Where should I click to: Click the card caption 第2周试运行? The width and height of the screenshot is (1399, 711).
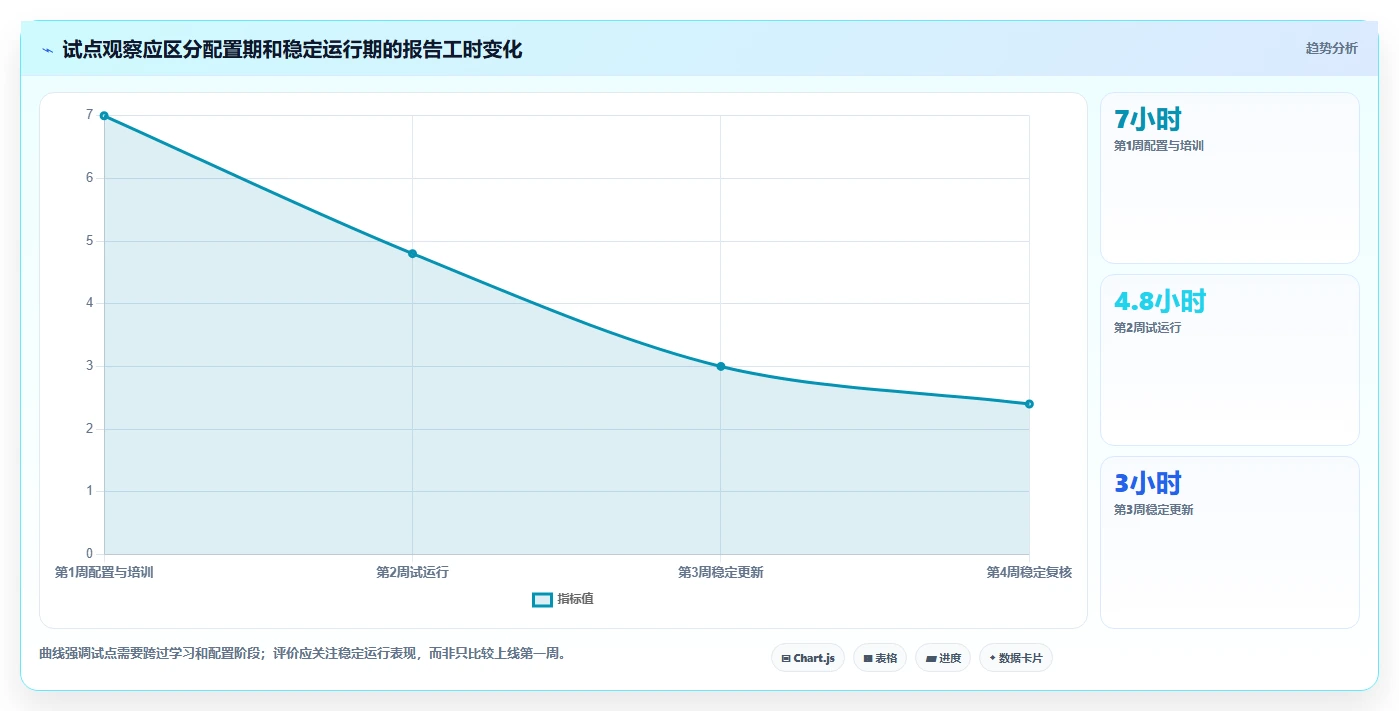(1147, 328)
